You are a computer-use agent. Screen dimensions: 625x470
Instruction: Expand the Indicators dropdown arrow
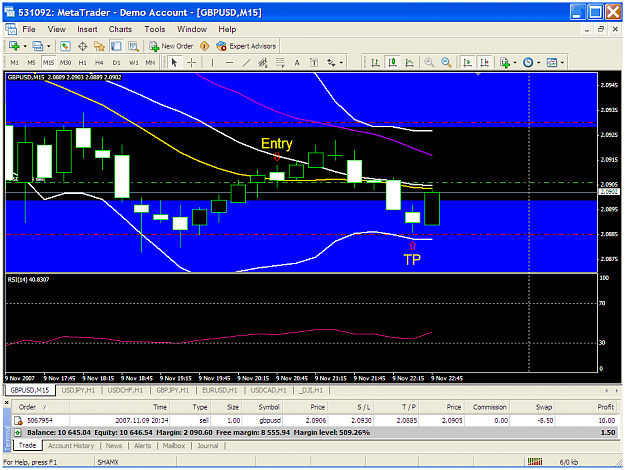515,63
